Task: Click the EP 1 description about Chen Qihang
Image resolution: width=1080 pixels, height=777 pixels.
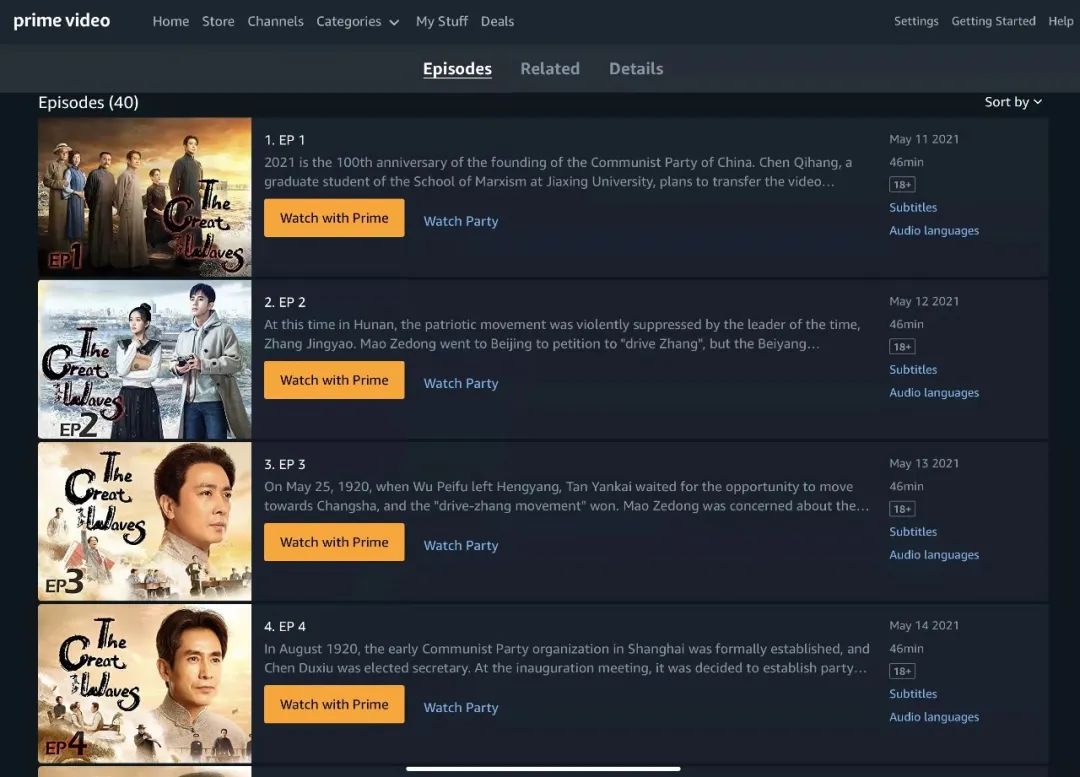Action: tap(558, 172)
